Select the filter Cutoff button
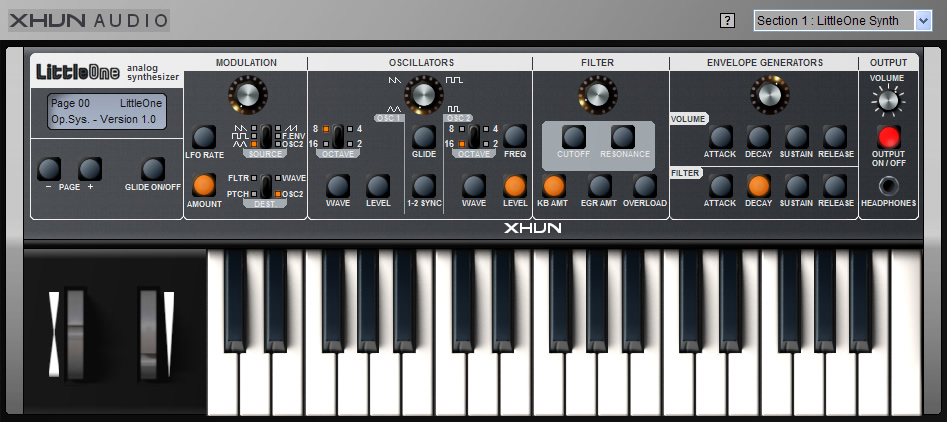947x422 pixels. pyautogui.click(x=574, y=138)
